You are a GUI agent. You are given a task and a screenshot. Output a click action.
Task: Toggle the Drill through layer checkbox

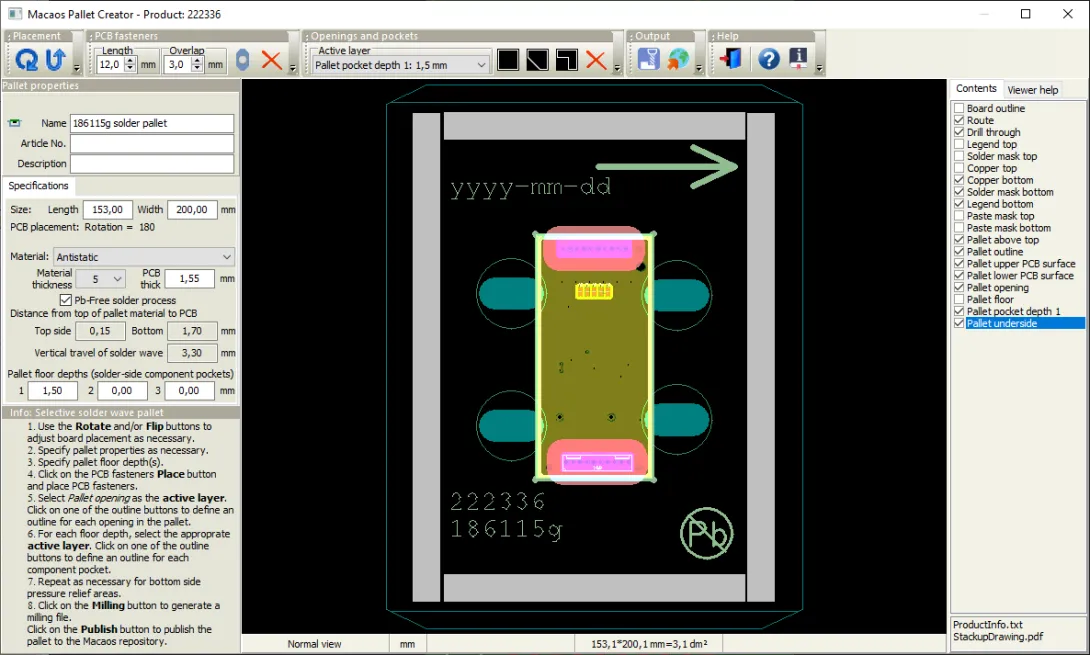pyautogui.click(x=959, y=132)
